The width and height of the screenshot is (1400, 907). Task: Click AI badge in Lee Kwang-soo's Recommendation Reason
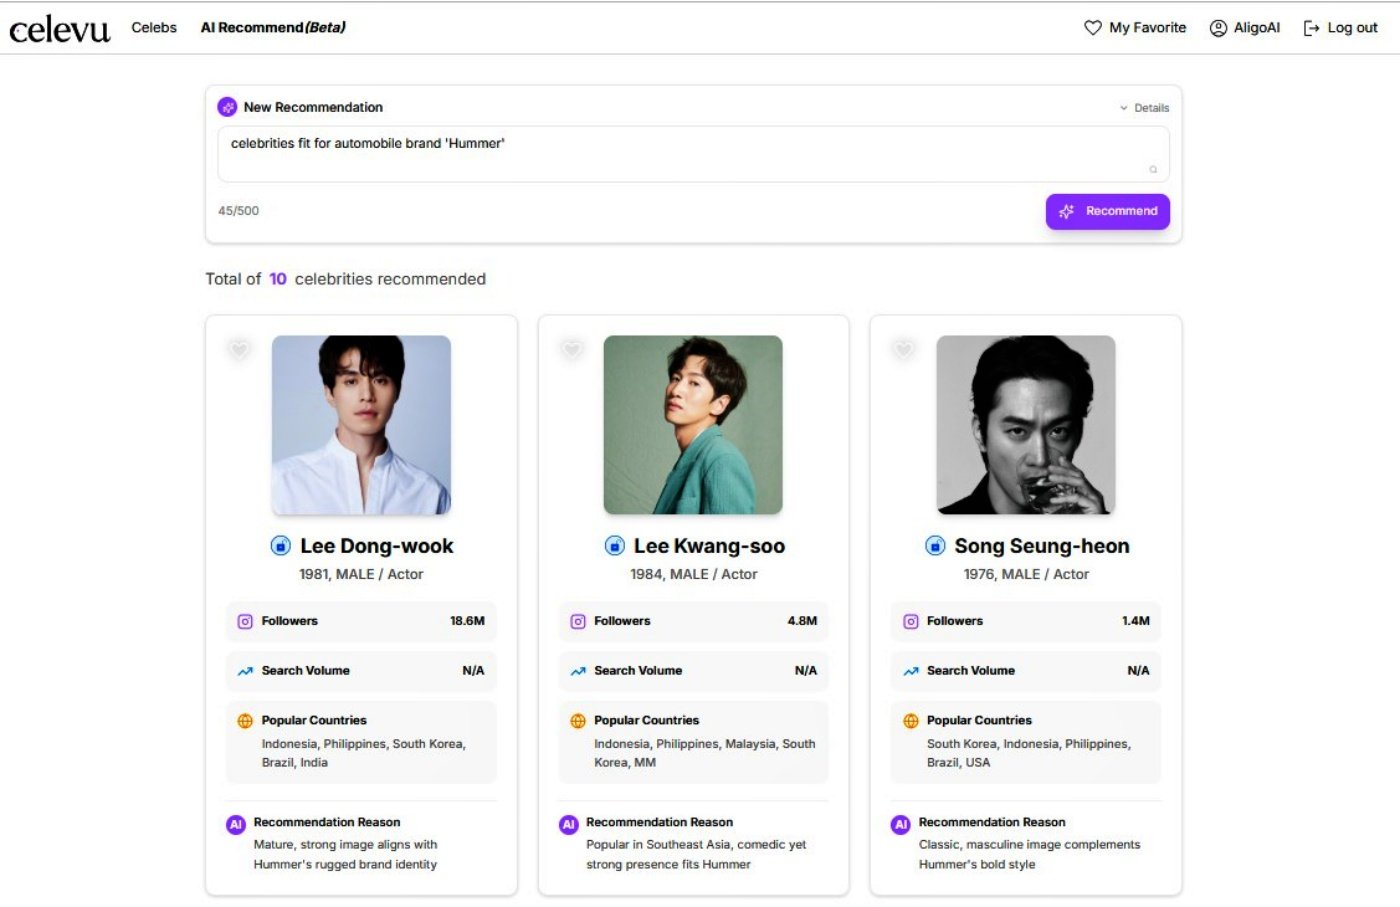tap(569, 825)
